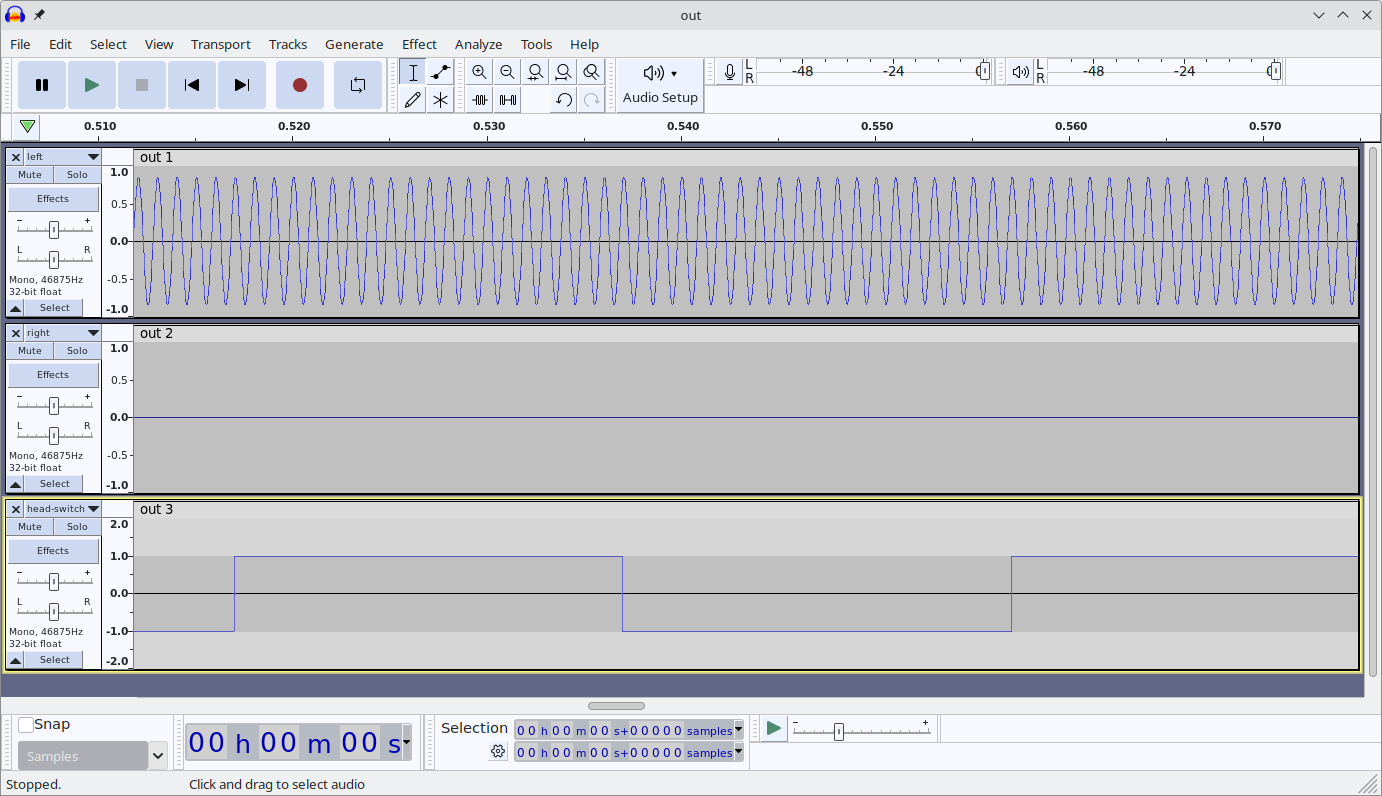Image resolution: width=1382 pixels, height=796 pixels.
Task: Click the green playhead triangle on timeline
Action: (28, 127)
